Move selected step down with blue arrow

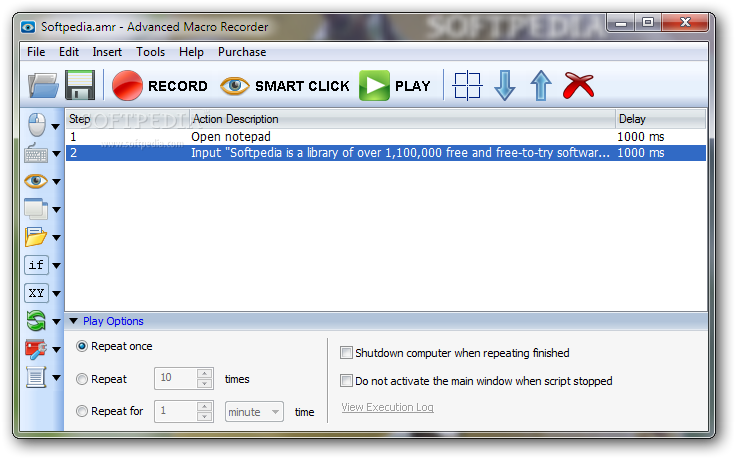[505, 86]
